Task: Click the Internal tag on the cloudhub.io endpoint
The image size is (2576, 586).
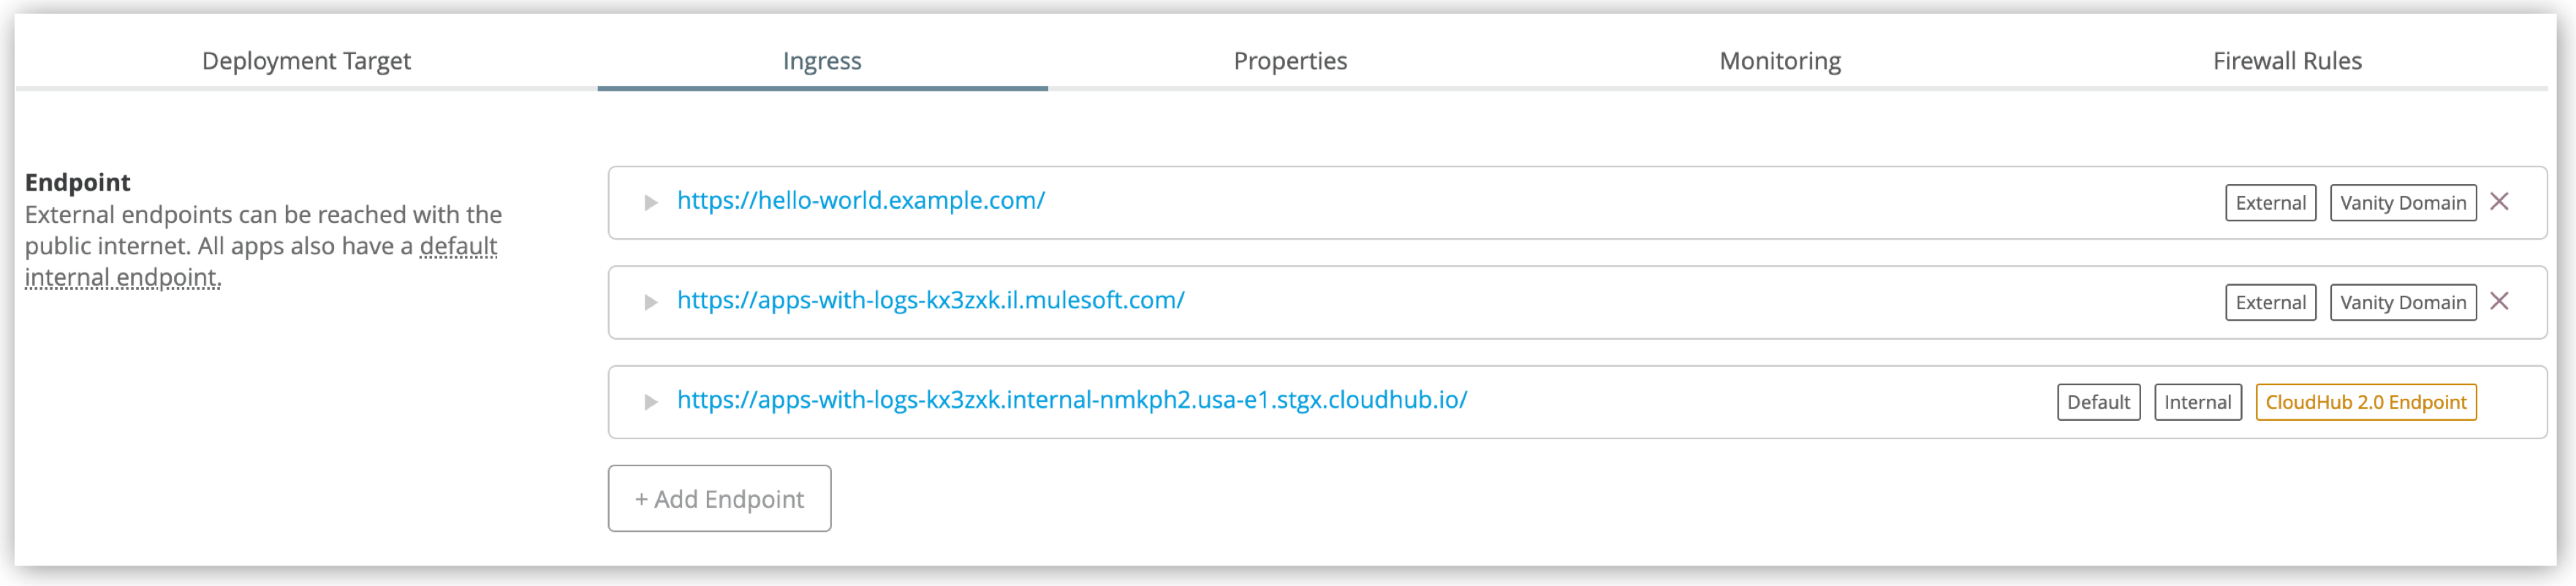Action: [x=2197, y=402]
